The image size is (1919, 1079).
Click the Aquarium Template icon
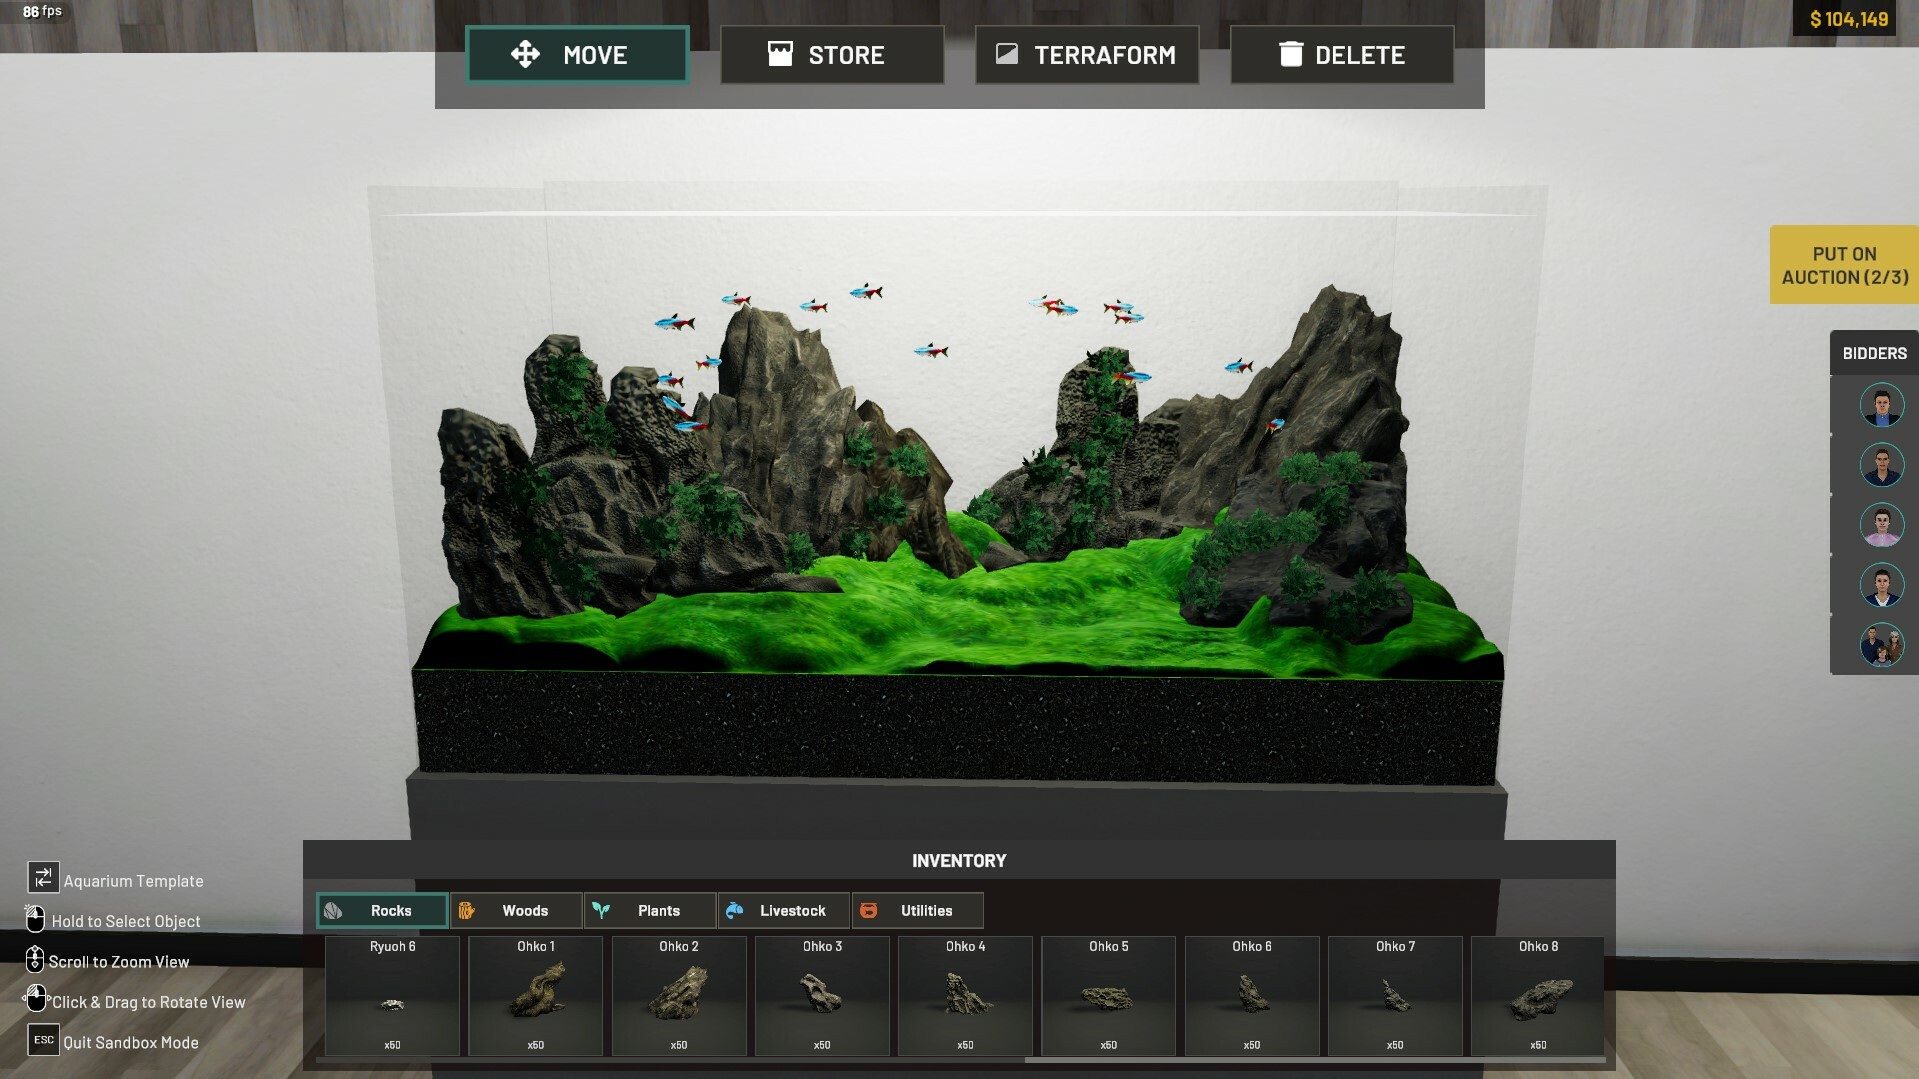[x=43, y=878]
